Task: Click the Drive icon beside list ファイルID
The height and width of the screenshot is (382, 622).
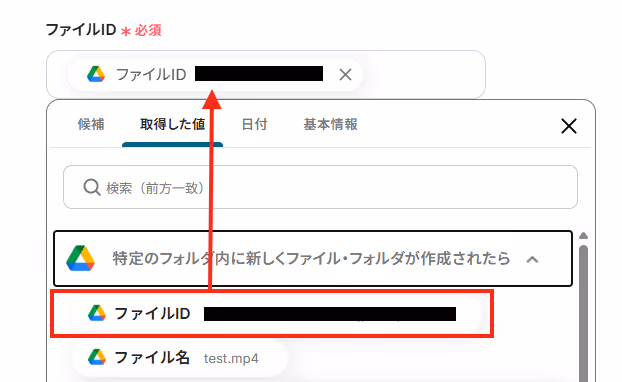Action: (97, 313)
